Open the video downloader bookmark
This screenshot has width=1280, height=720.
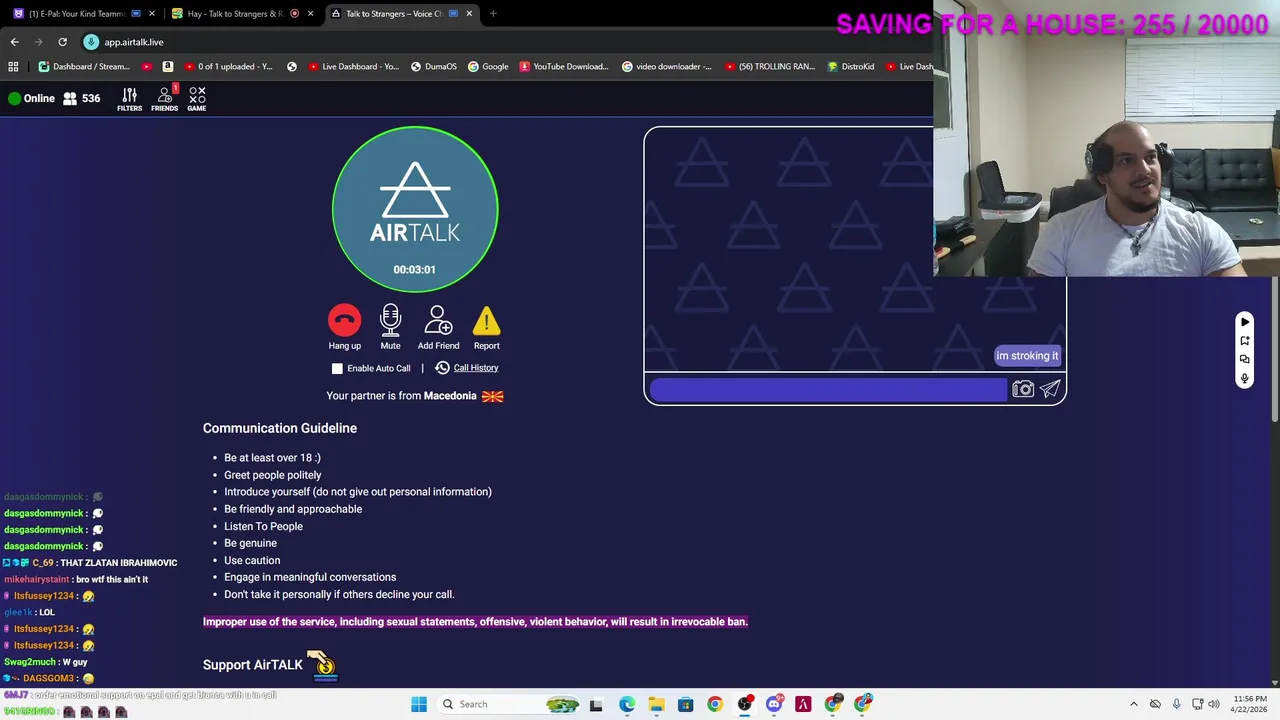667,67
